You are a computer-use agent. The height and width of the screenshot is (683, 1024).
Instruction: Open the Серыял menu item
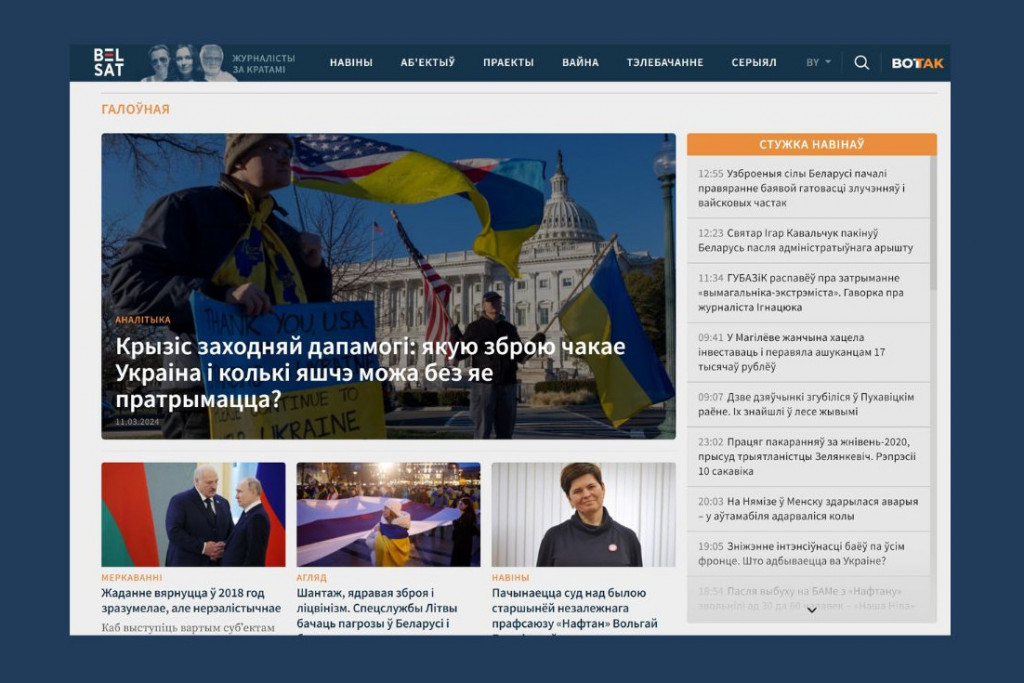(x=753, y=62)
